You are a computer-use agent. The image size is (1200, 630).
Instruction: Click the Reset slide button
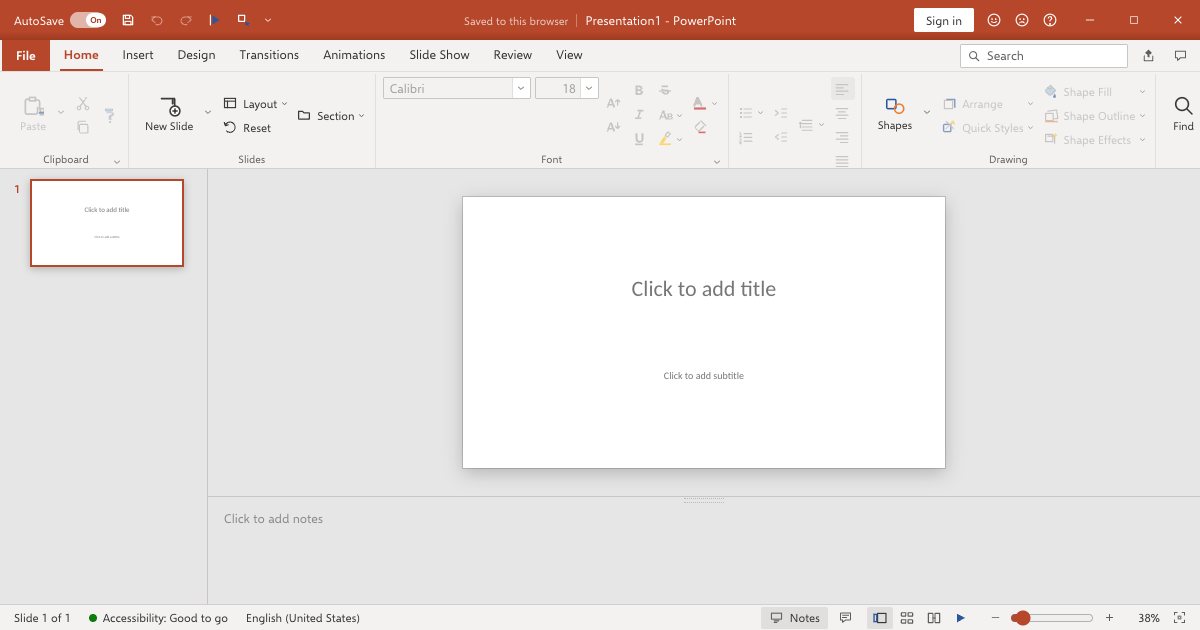pyautogui.click(x=247, y=128)
